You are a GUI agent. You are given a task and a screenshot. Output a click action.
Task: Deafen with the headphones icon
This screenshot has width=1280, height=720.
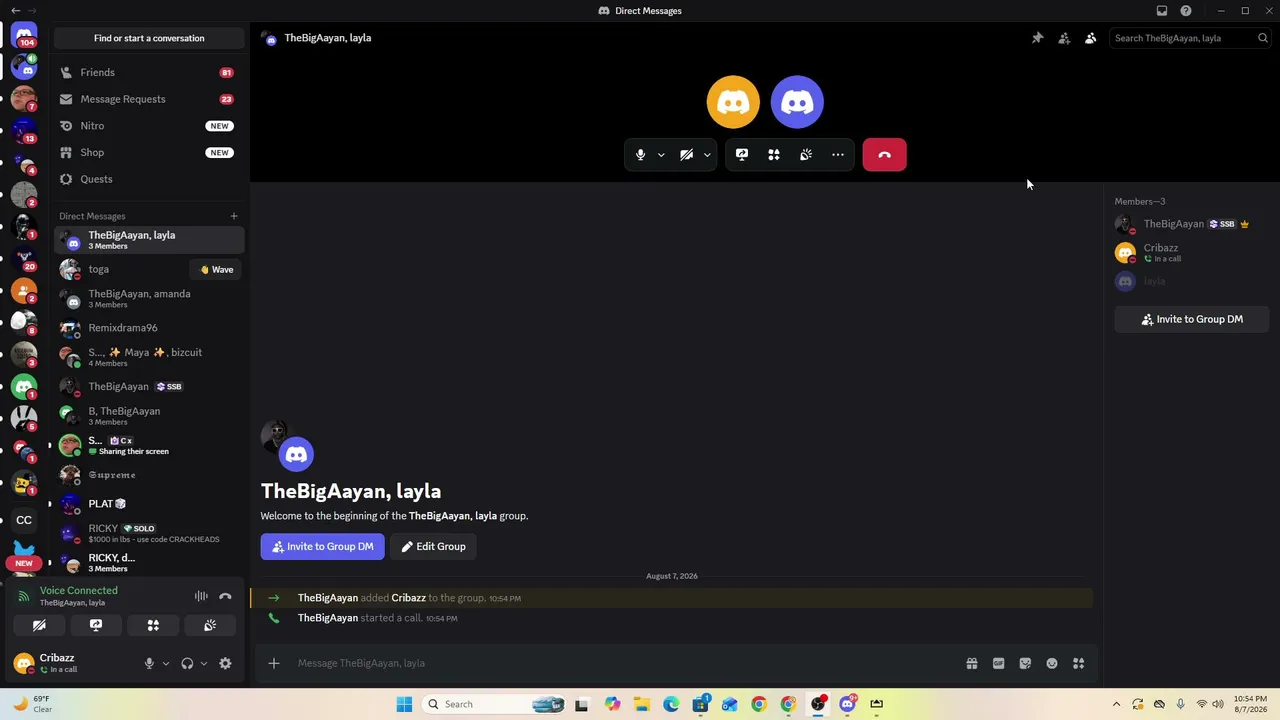pos(187,663)
